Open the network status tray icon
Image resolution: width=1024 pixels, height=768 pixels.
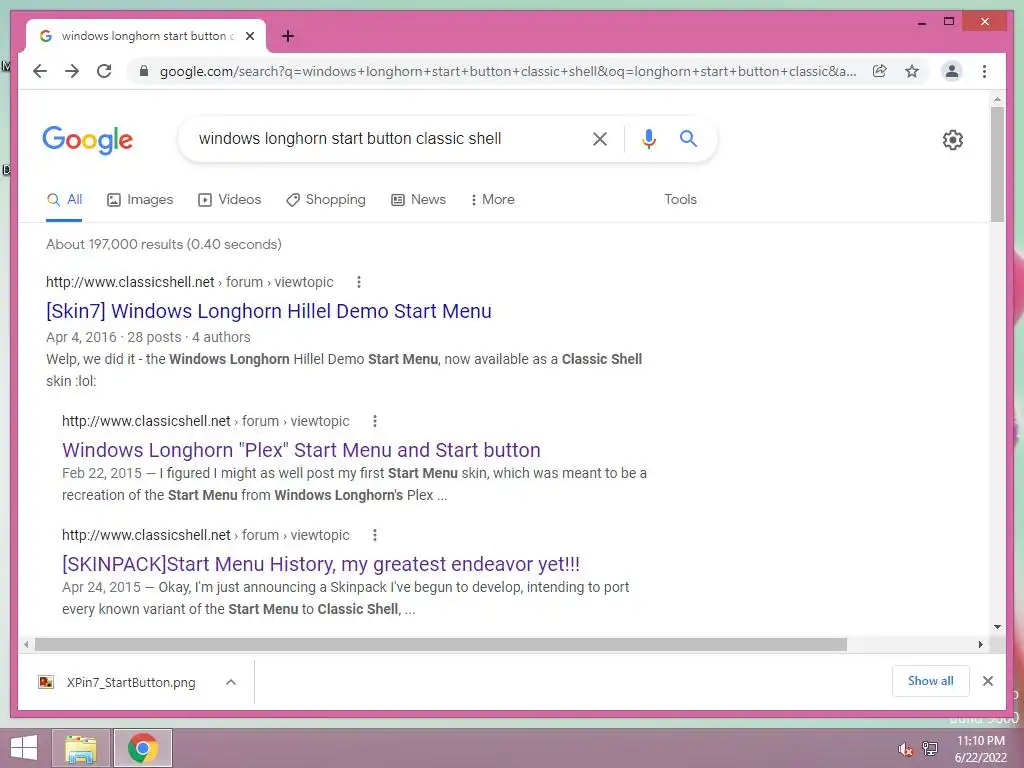930,749
